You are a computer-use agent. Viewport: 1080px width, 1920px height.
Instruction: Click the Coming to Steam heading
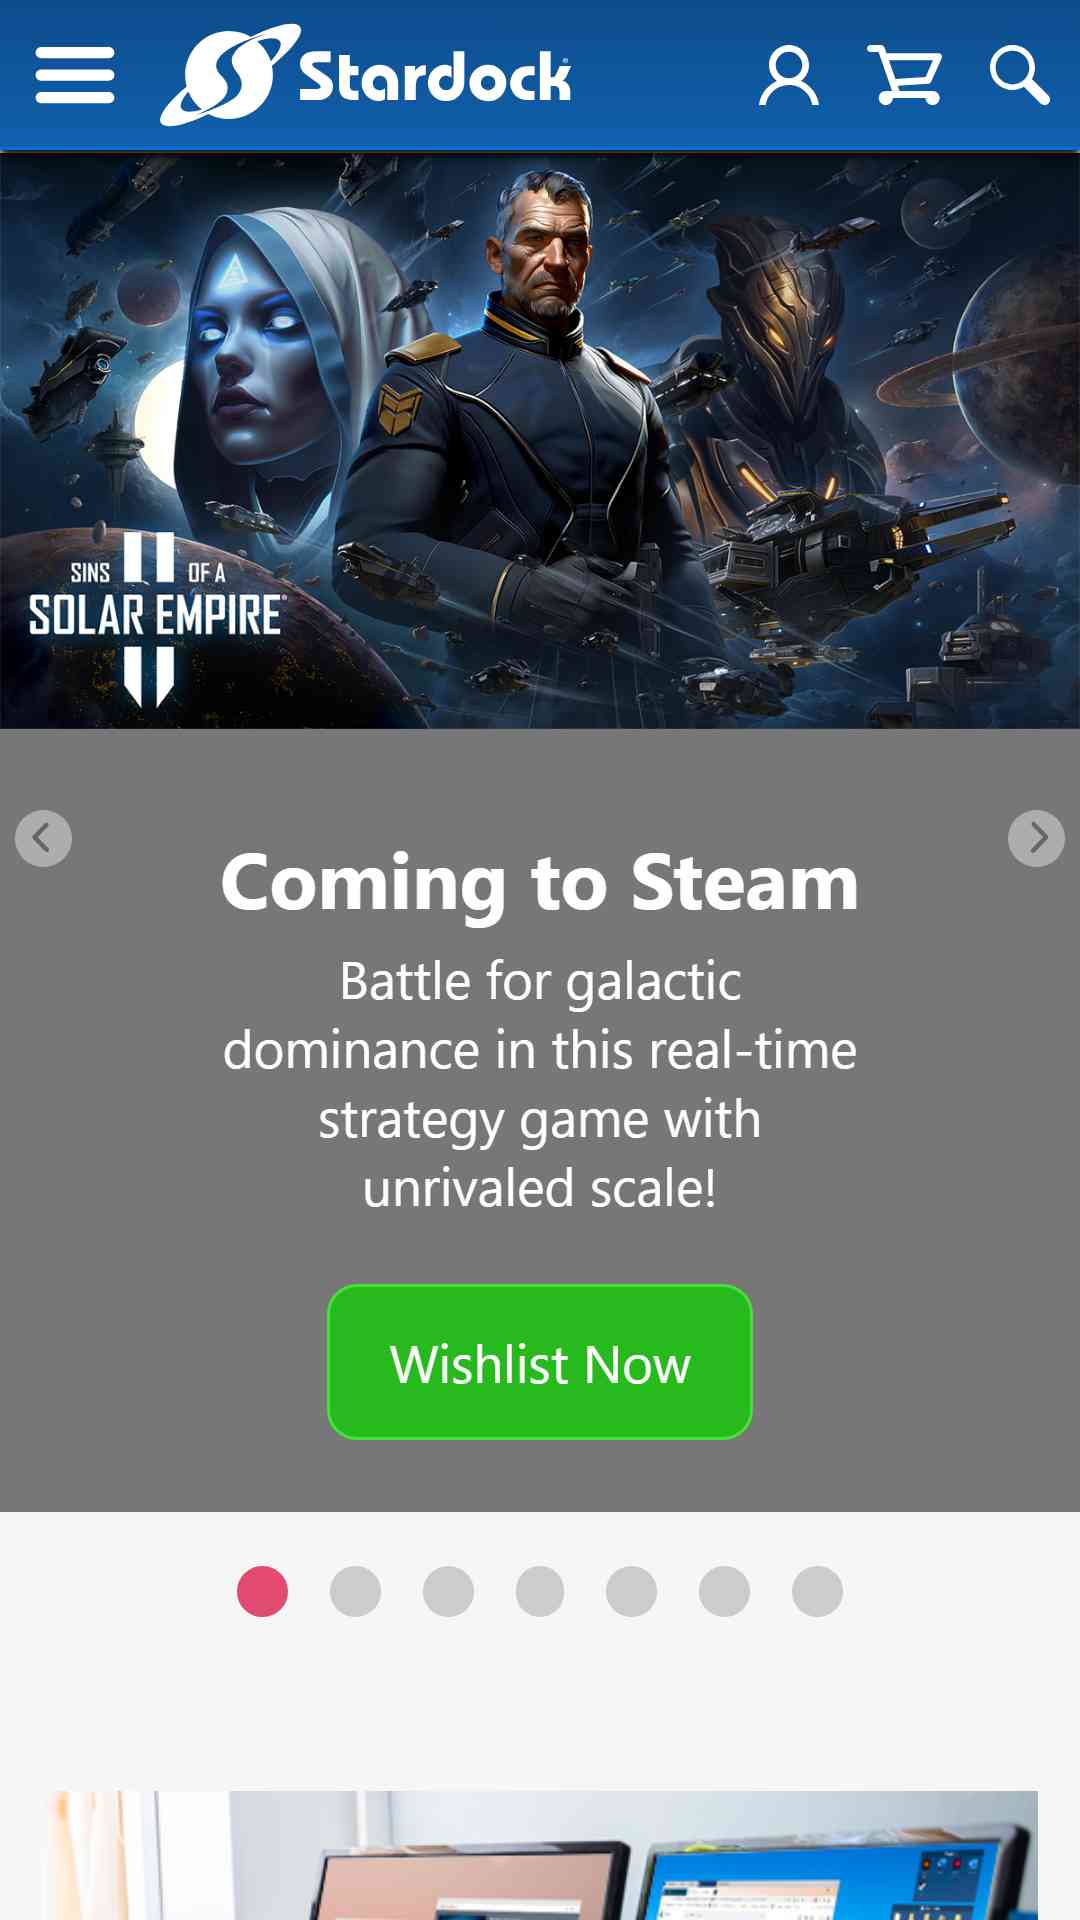point(540,882)
